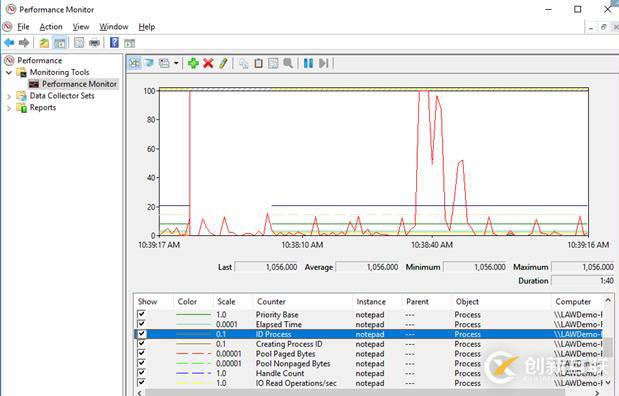
Task: Select the IO Read Operations/sec counter name
Action: coord(296,383)
